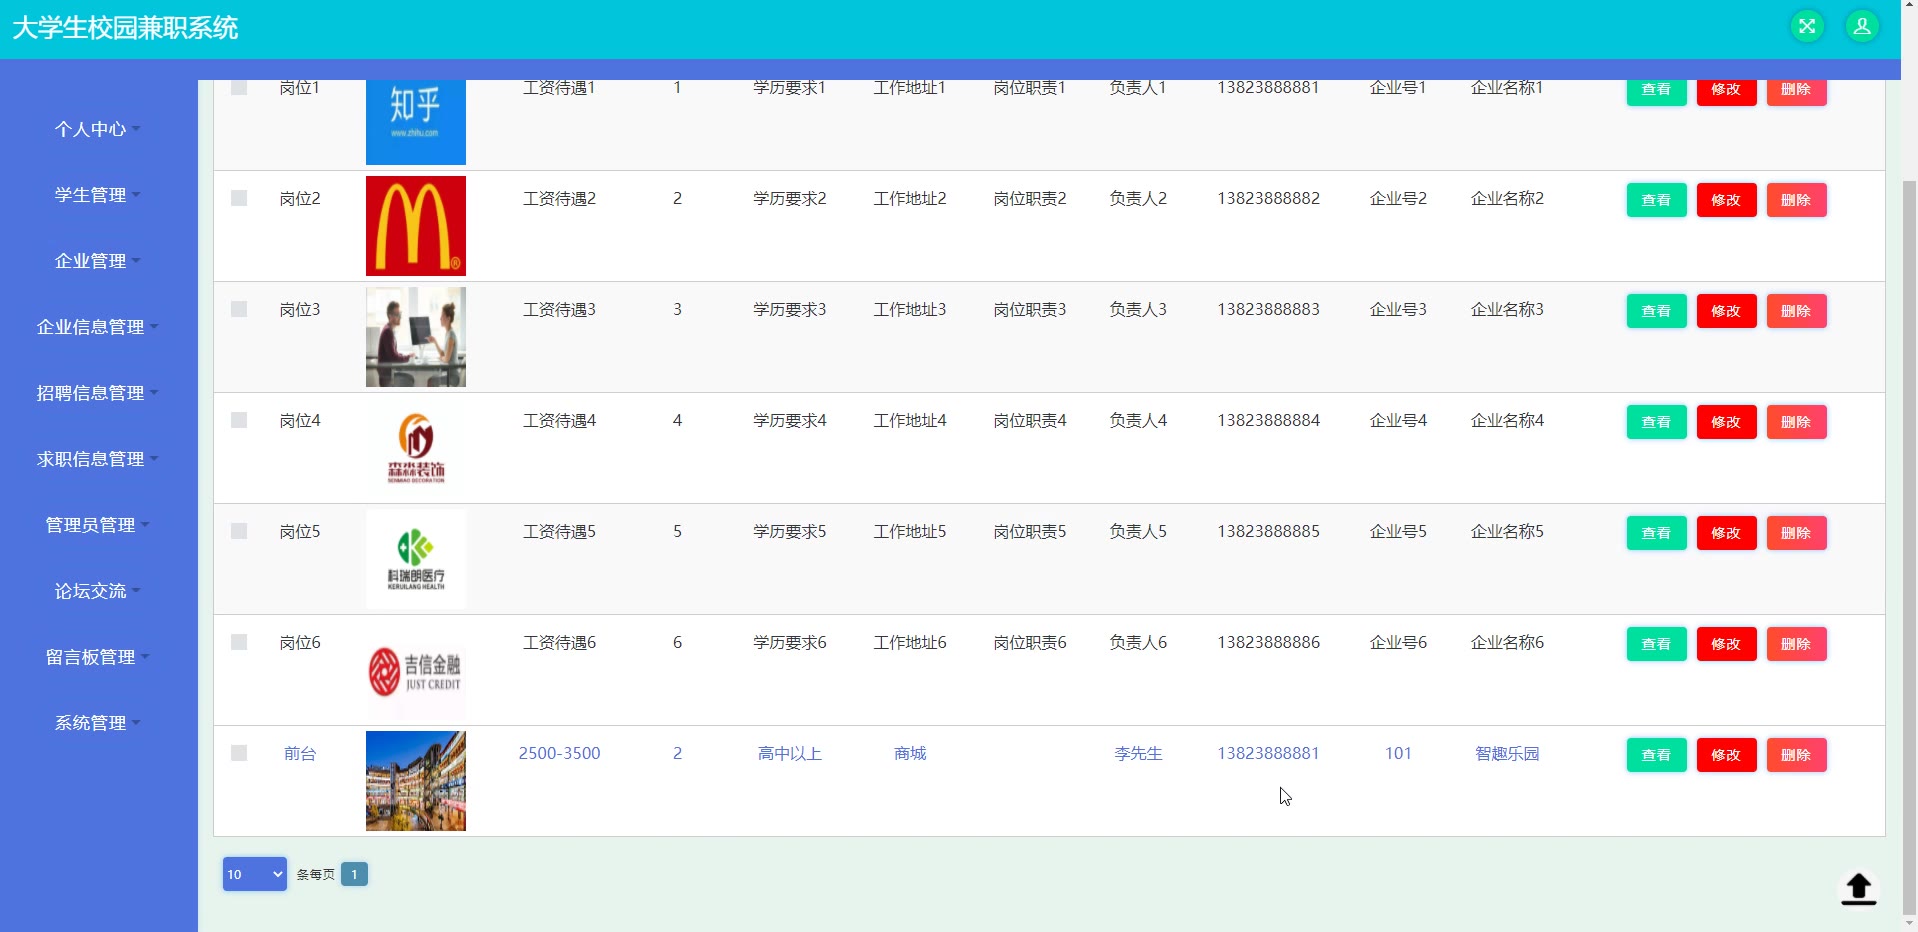Open the mall photo thumbnail for 前台

click(416, 781)
